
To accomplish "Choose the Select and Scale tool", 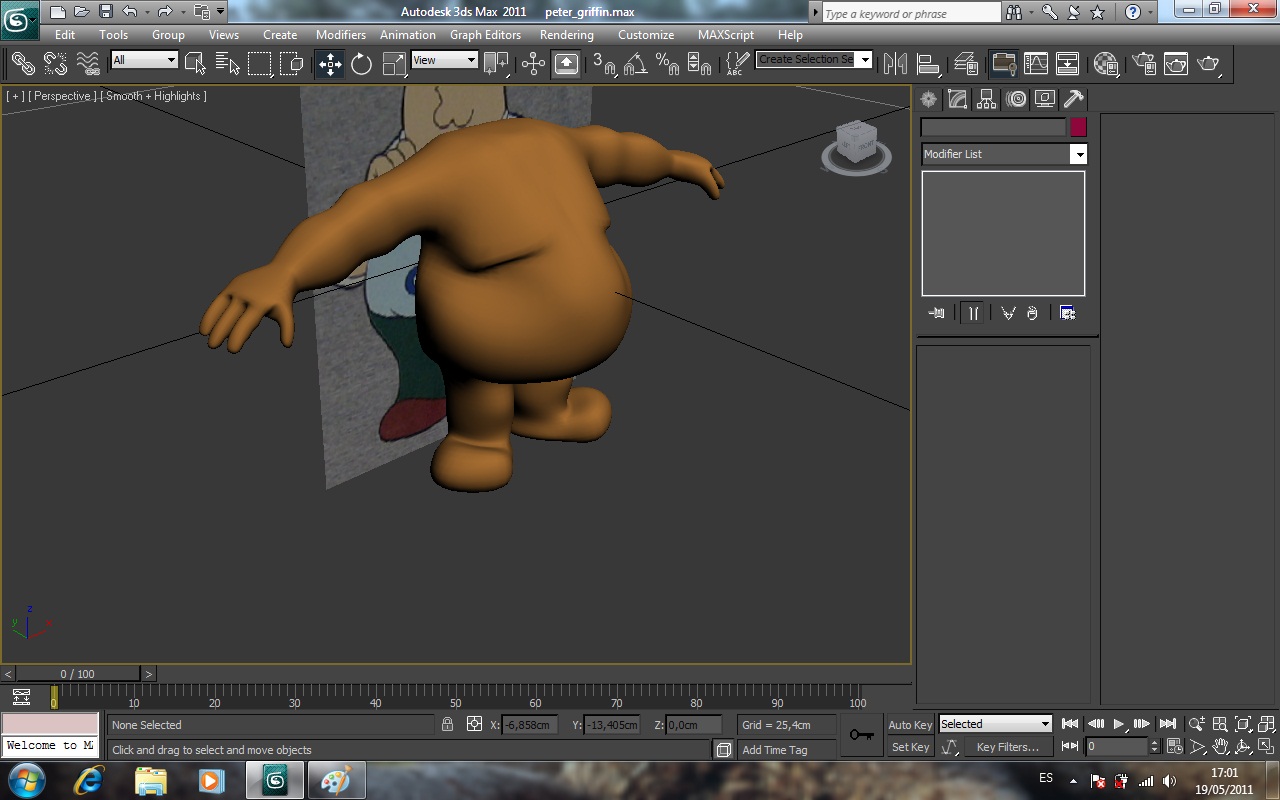I will tap(394, 64).
